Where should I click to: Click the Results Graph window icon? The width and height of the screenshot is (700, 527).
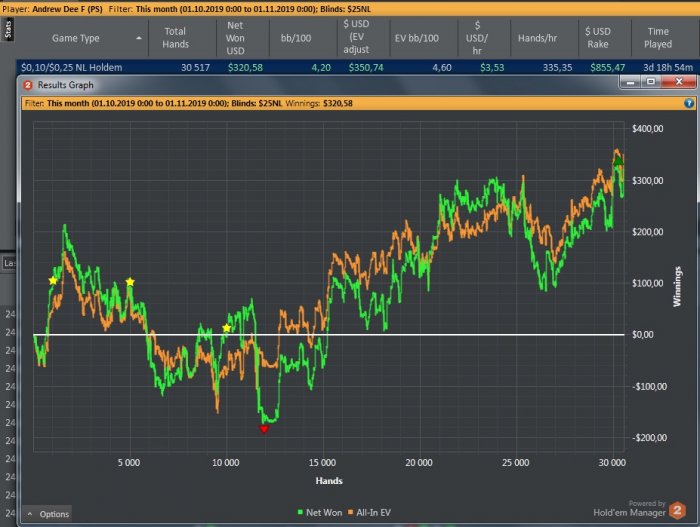(28, 85)
